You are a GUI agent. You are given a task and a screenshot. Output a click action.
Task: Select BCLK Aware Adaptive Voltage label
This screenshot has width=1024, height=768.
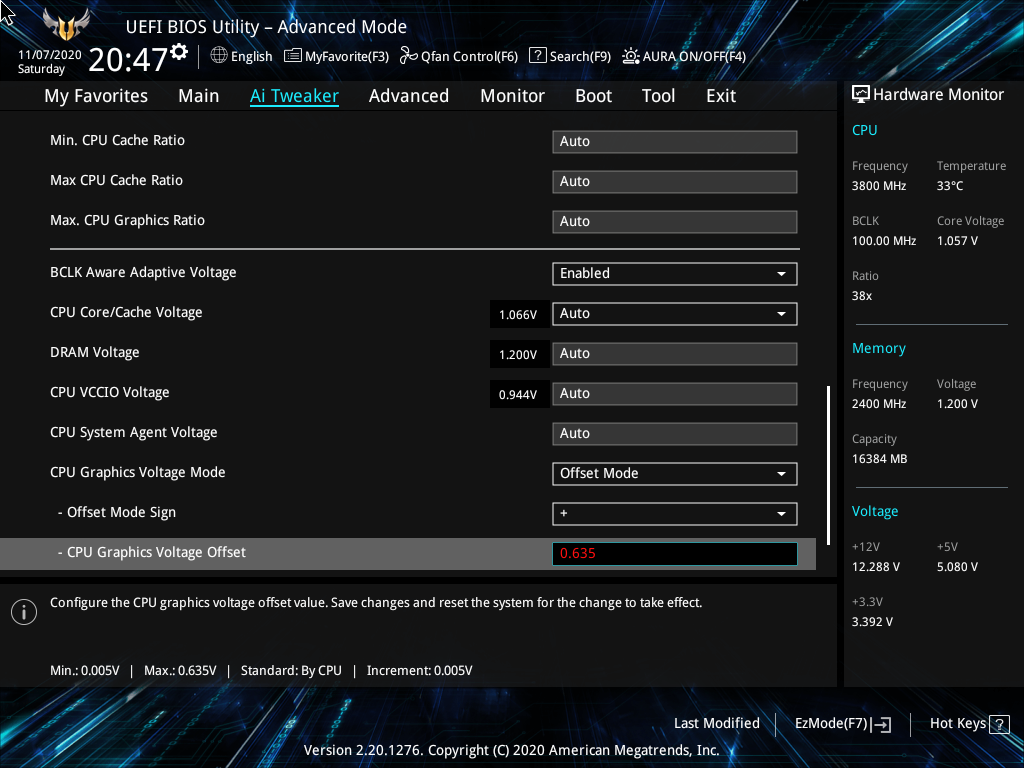tap(143, 272)
